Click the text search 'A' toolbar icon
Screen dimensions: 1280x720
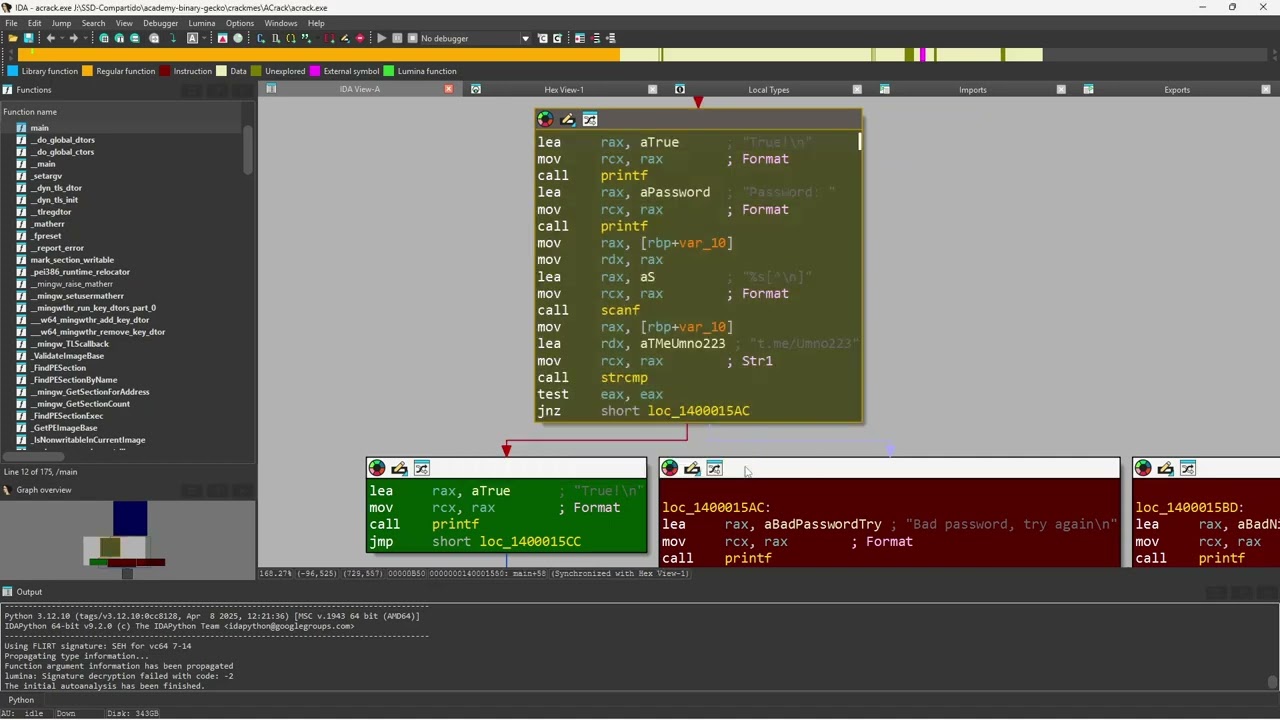[193, 38]
